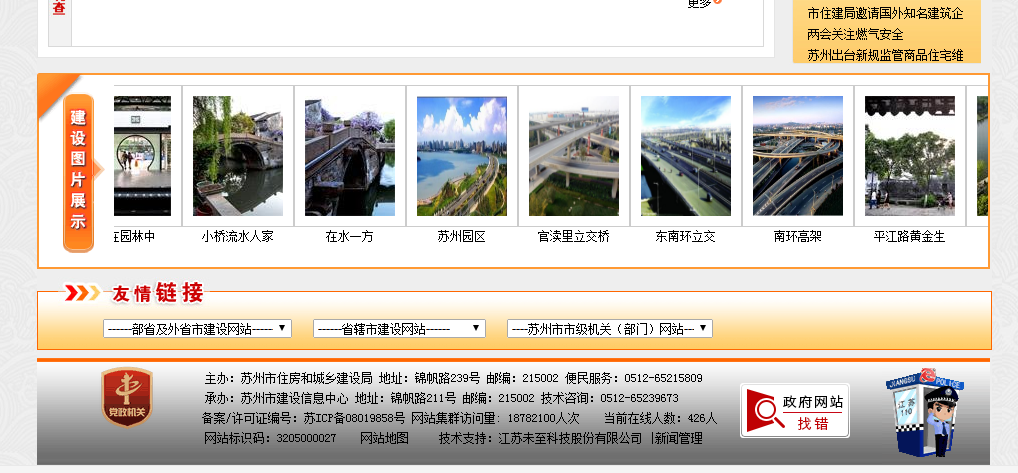This screenshot has width=1018, height=473.
Task: Open the 两会关注燃气安全 news headline
Action: 855,34
